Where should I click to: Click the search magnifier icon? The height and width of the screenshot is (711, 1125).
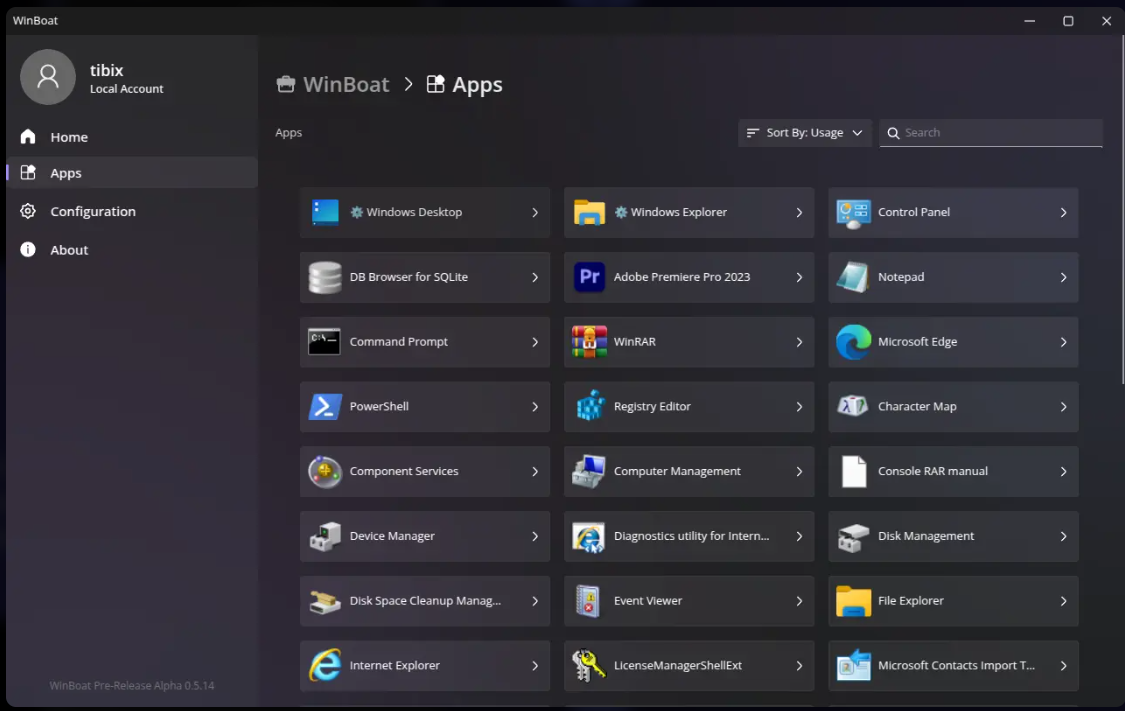point(893,133)
